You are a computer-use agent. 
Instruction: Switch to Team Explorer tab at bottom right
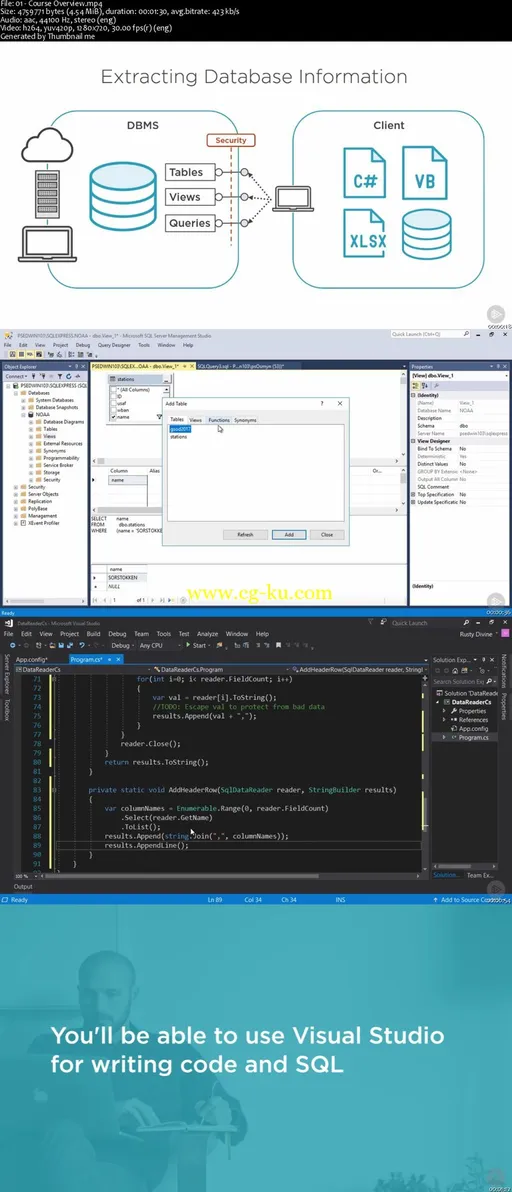tap(481, 875)
